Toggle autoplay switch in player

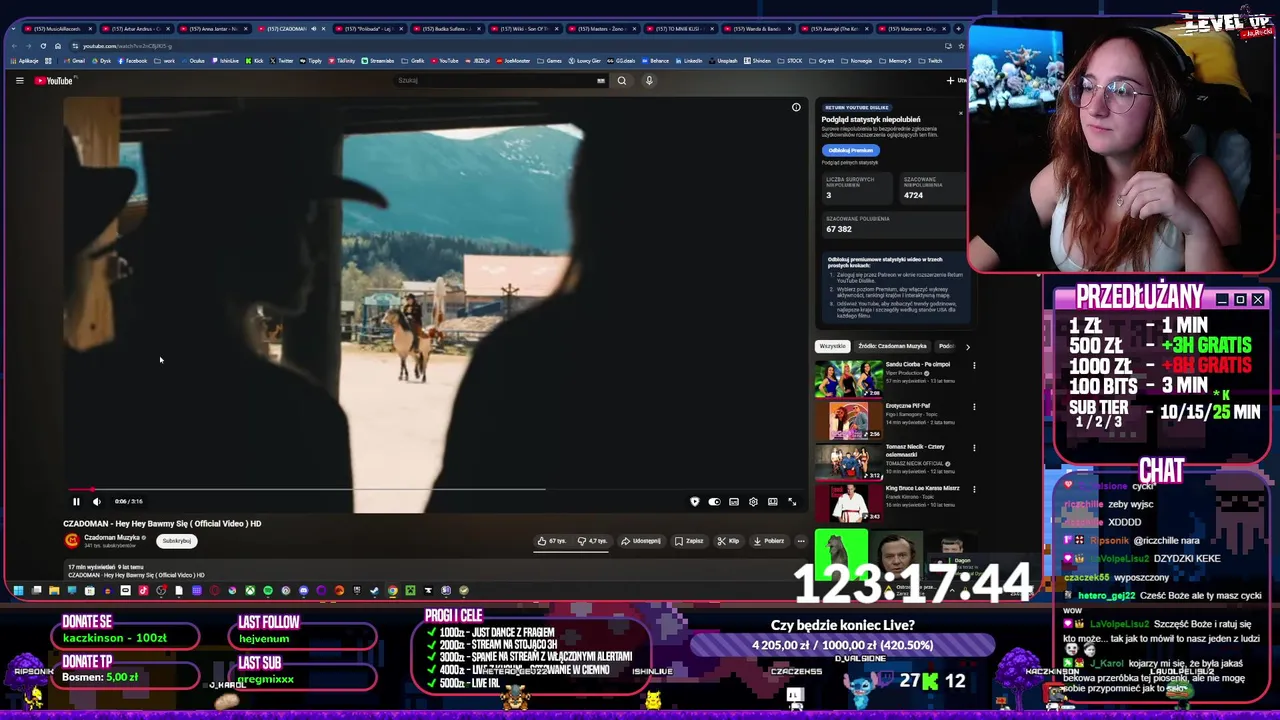[x=714, y=501]
